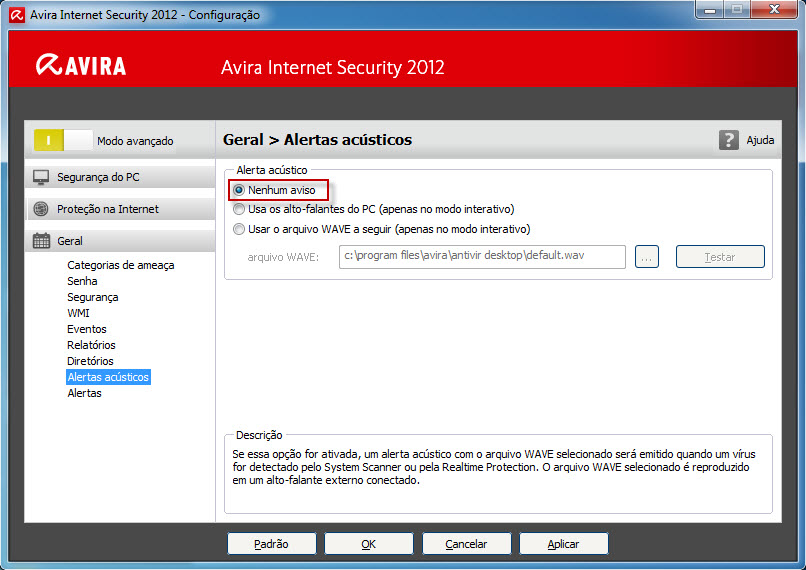The height and width of the screenshot is (570, 806).
Task: Open the WMI settings page
Action: (x=78, y=313)
